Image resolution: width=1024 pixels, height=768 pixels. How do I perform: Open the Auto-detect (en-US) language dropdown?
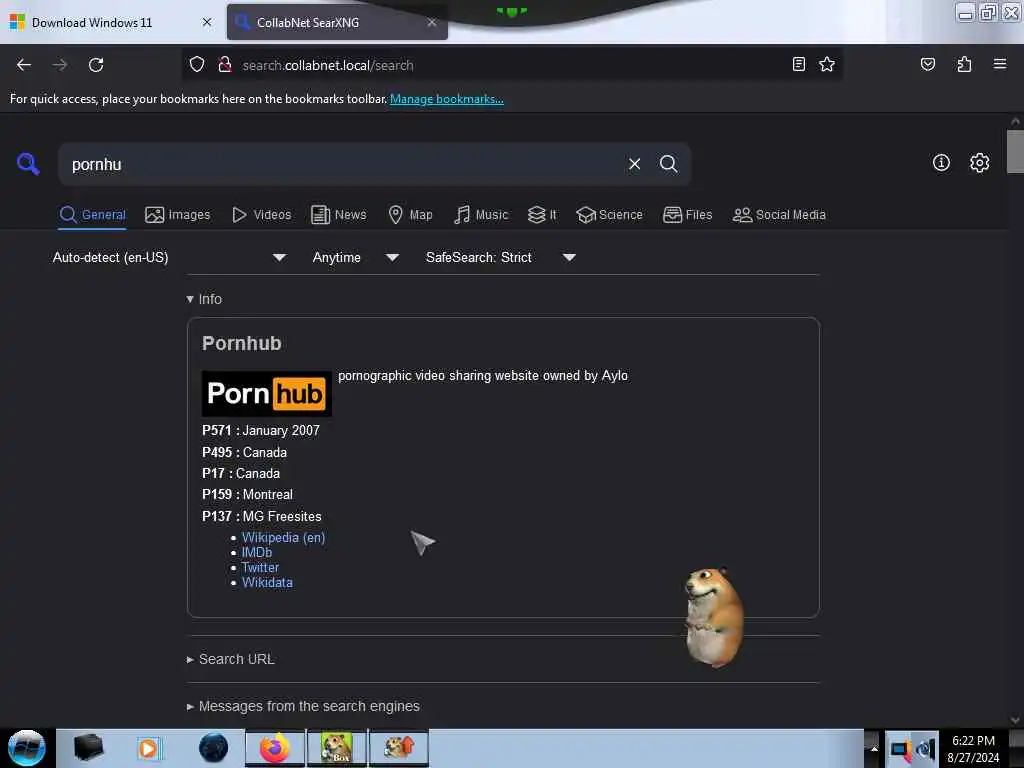(x=169, y=257)
